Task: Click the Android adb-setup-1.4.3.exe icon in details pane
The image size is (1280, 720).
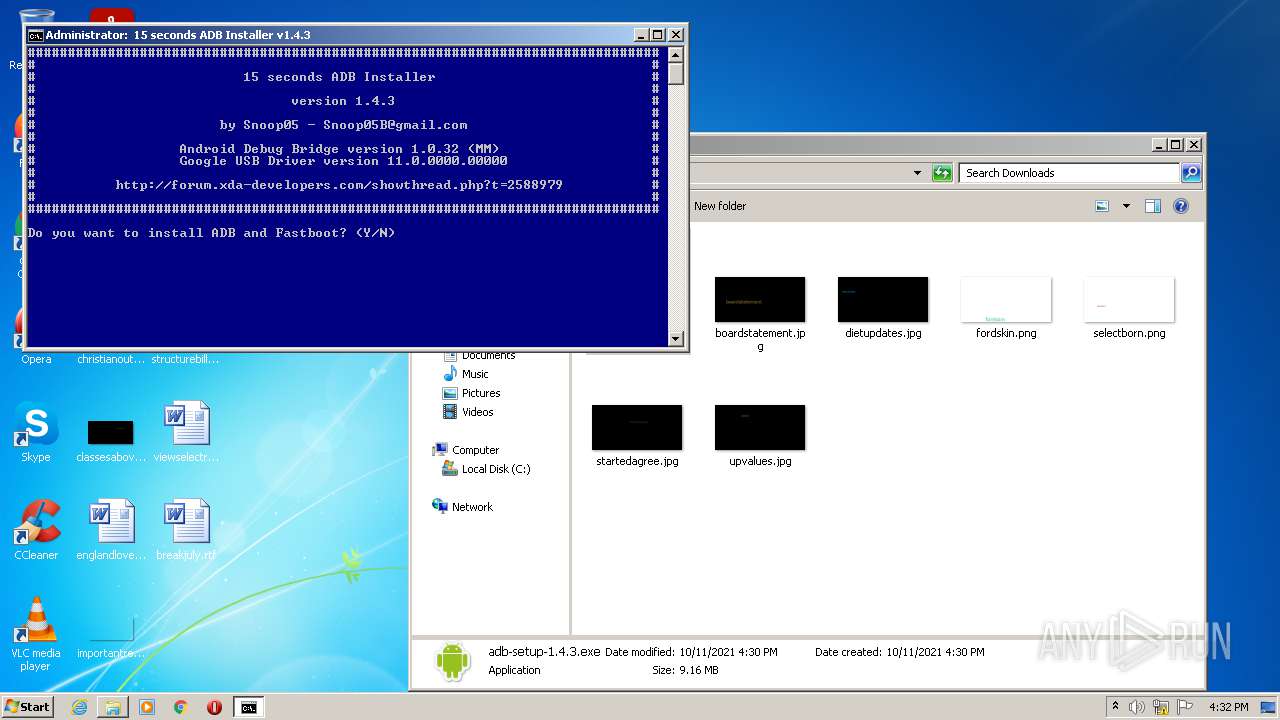Action: [453, 661]
